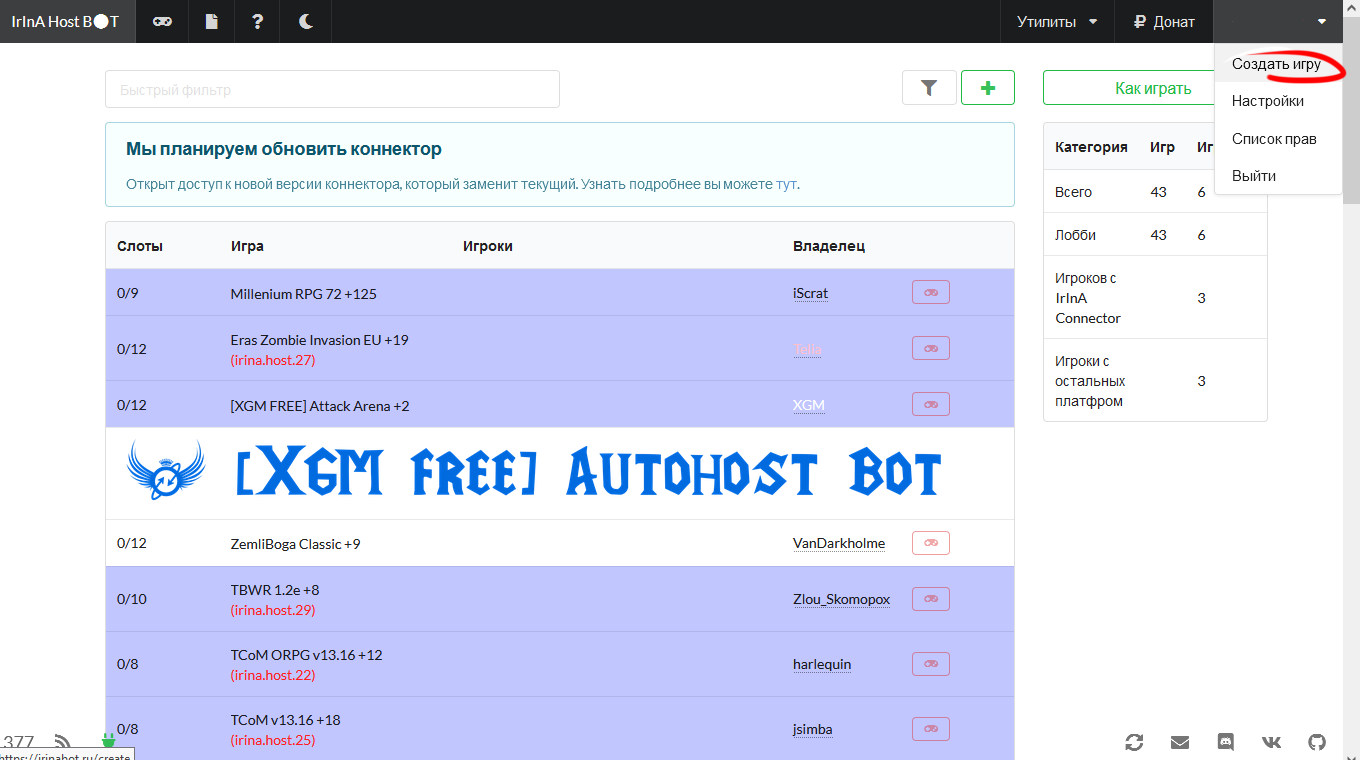1360x760 pixels.
Task: Click the Лобби row in the stats table
Action: click(1155, 235)
